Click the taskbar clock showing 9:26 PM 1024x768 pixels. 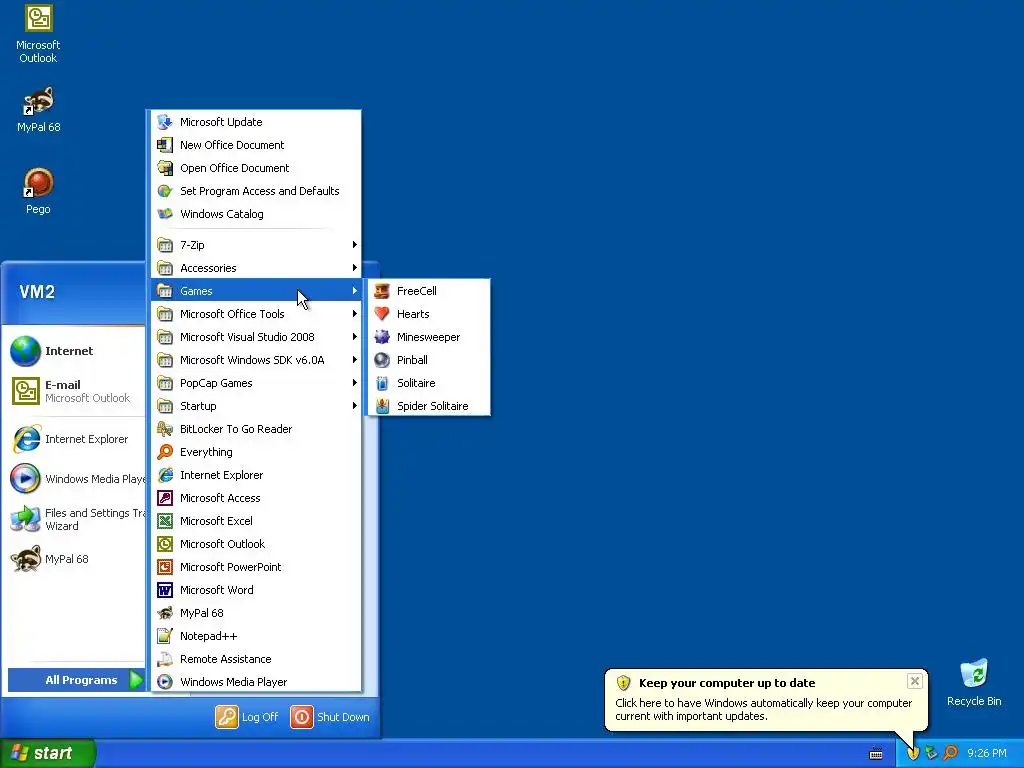987,753
